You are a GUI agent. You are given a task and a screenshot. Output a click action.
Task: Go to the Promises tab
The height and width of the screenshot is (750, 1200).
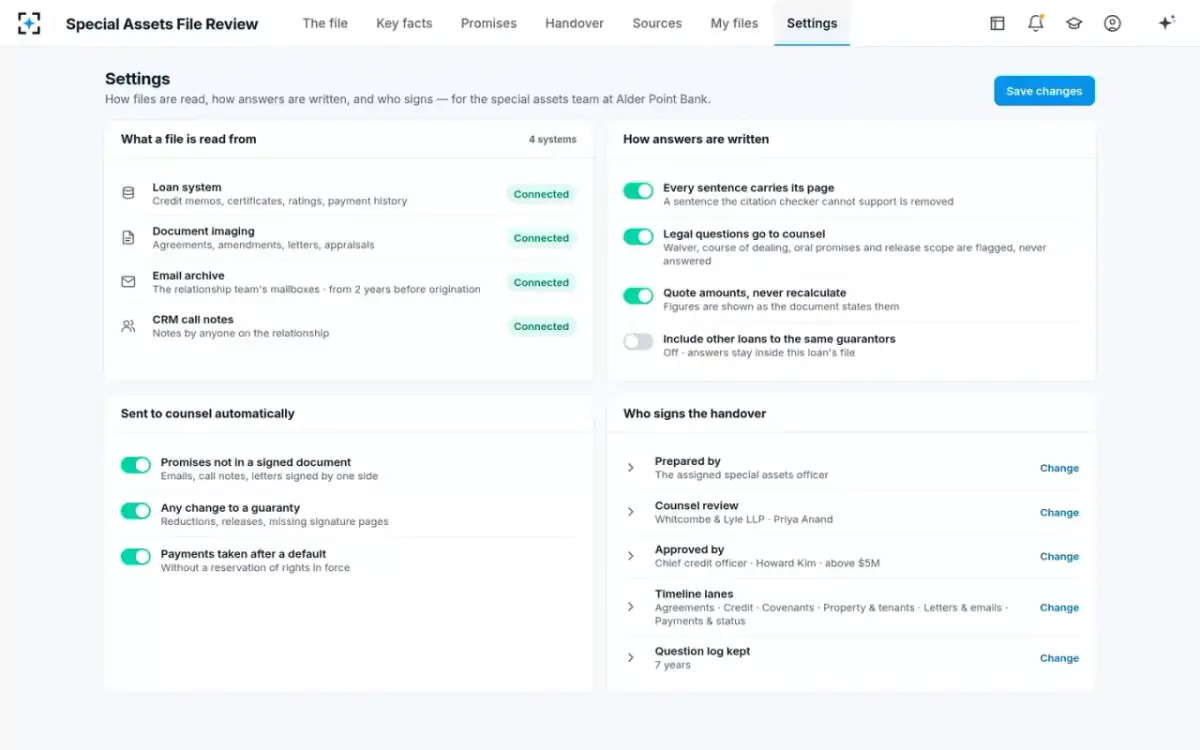tap(489, 23)
